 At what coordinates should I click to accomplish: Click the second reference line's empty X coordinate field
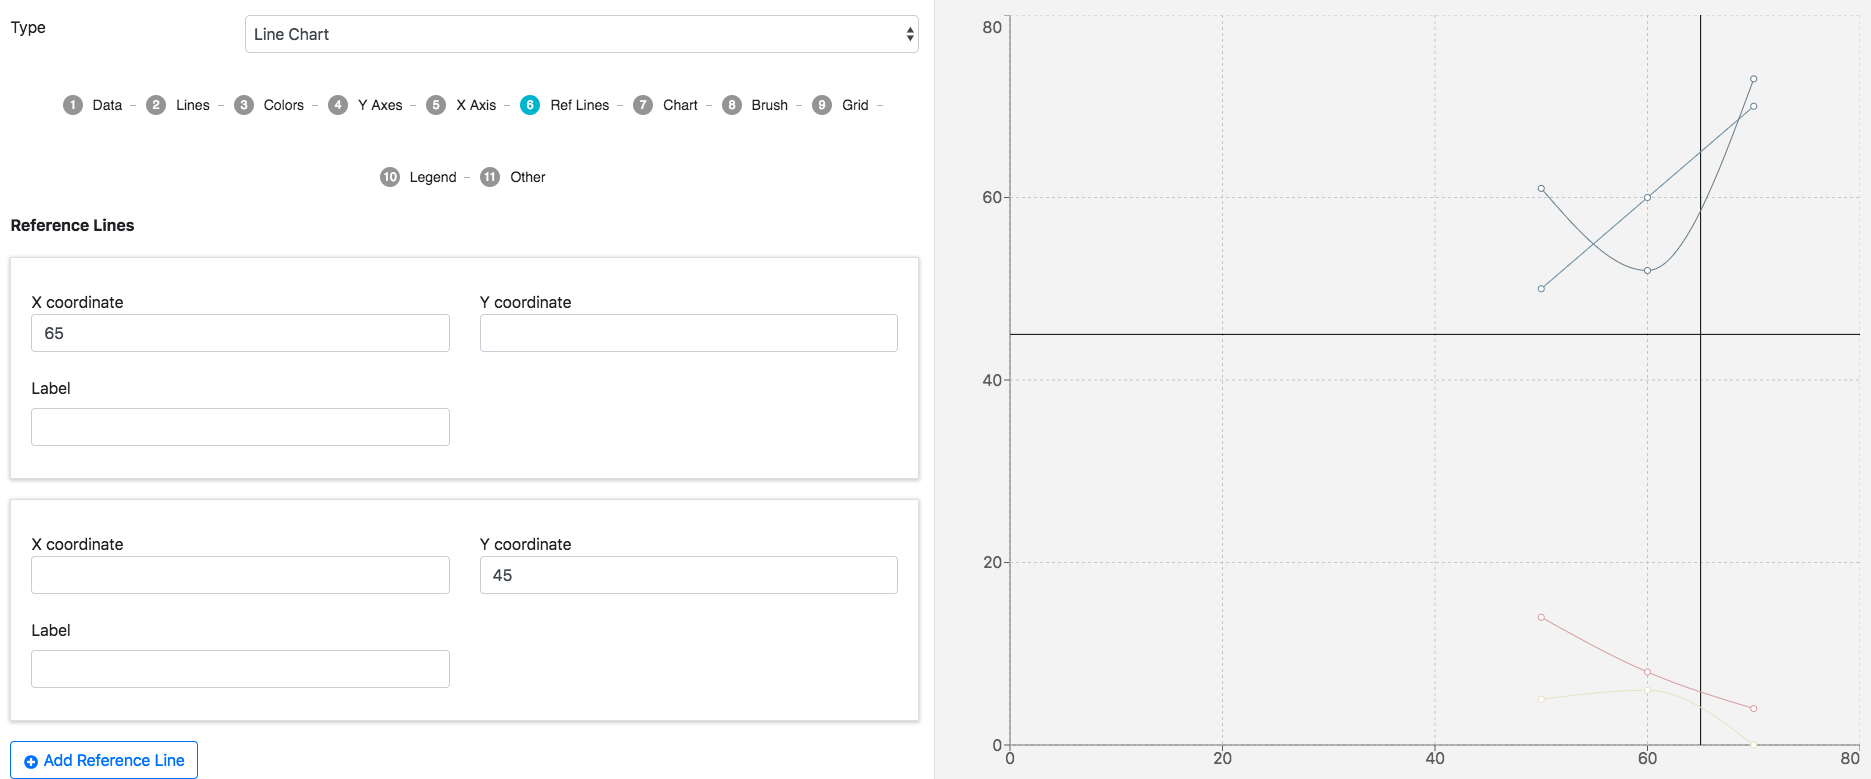point(240,575)
